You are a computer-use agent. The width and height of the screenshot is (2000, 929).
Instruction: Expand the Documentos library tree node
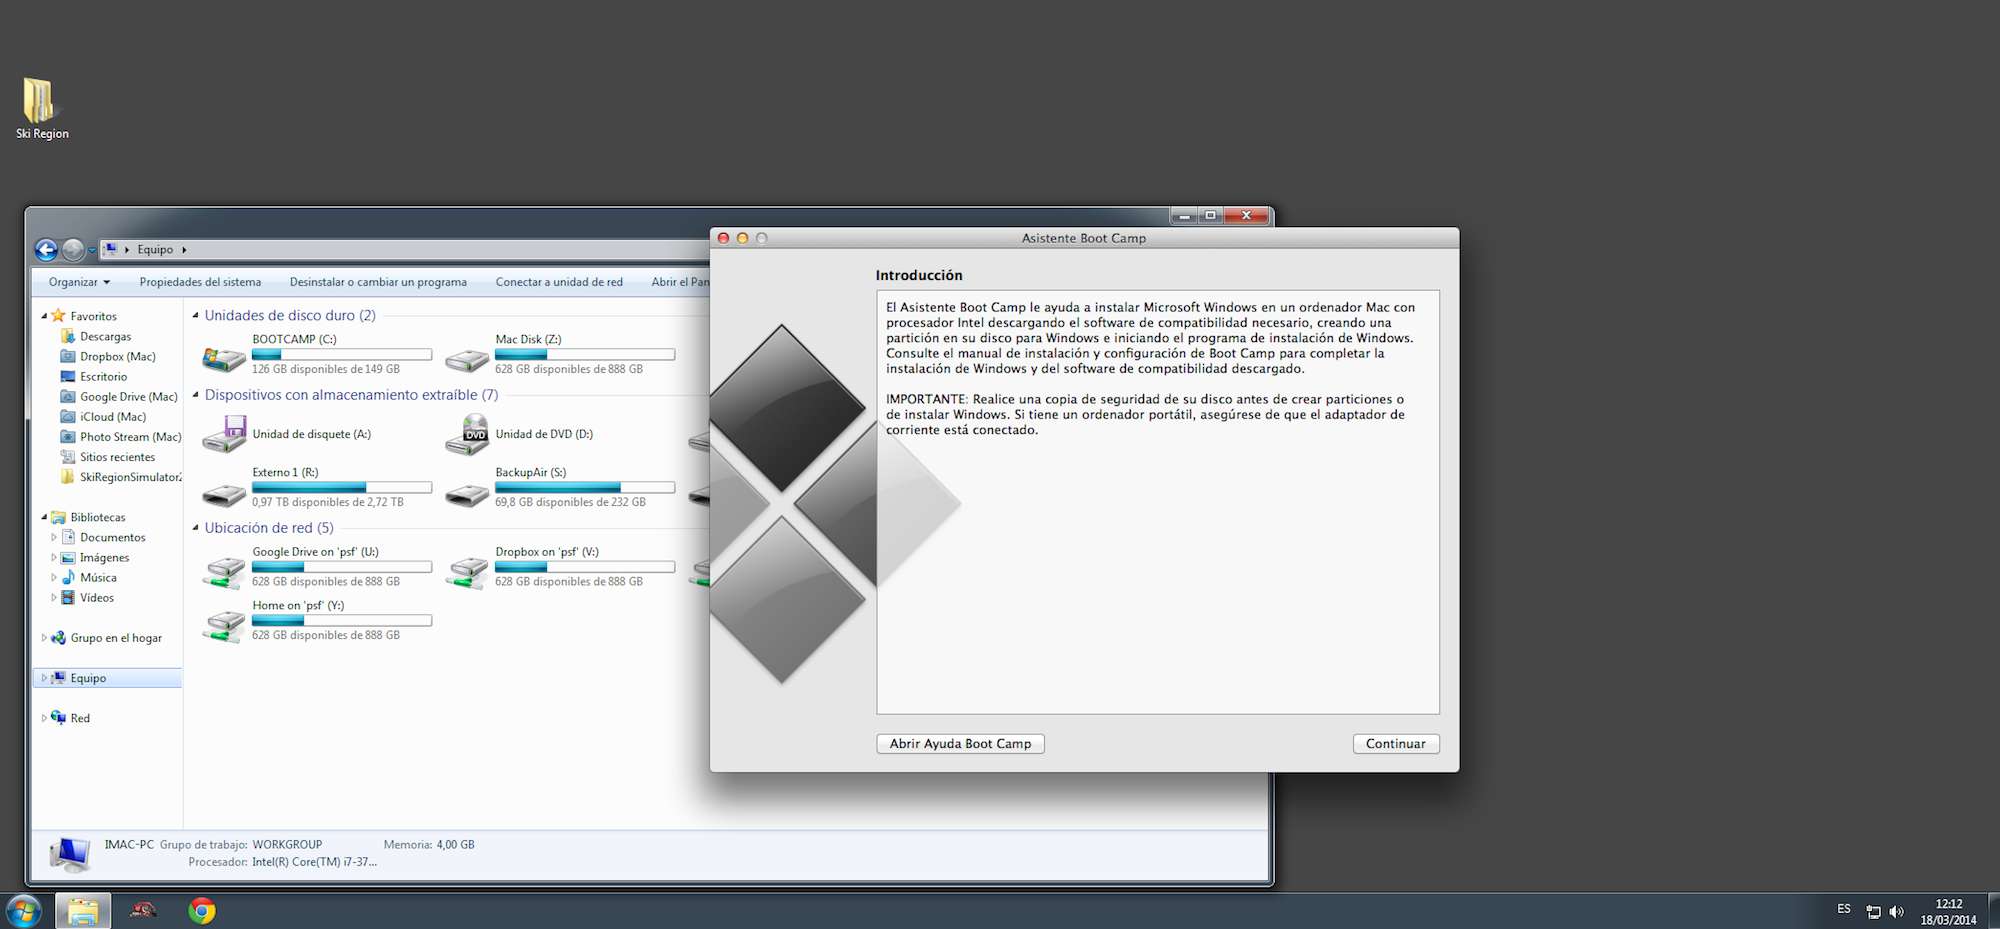[54, 537]
